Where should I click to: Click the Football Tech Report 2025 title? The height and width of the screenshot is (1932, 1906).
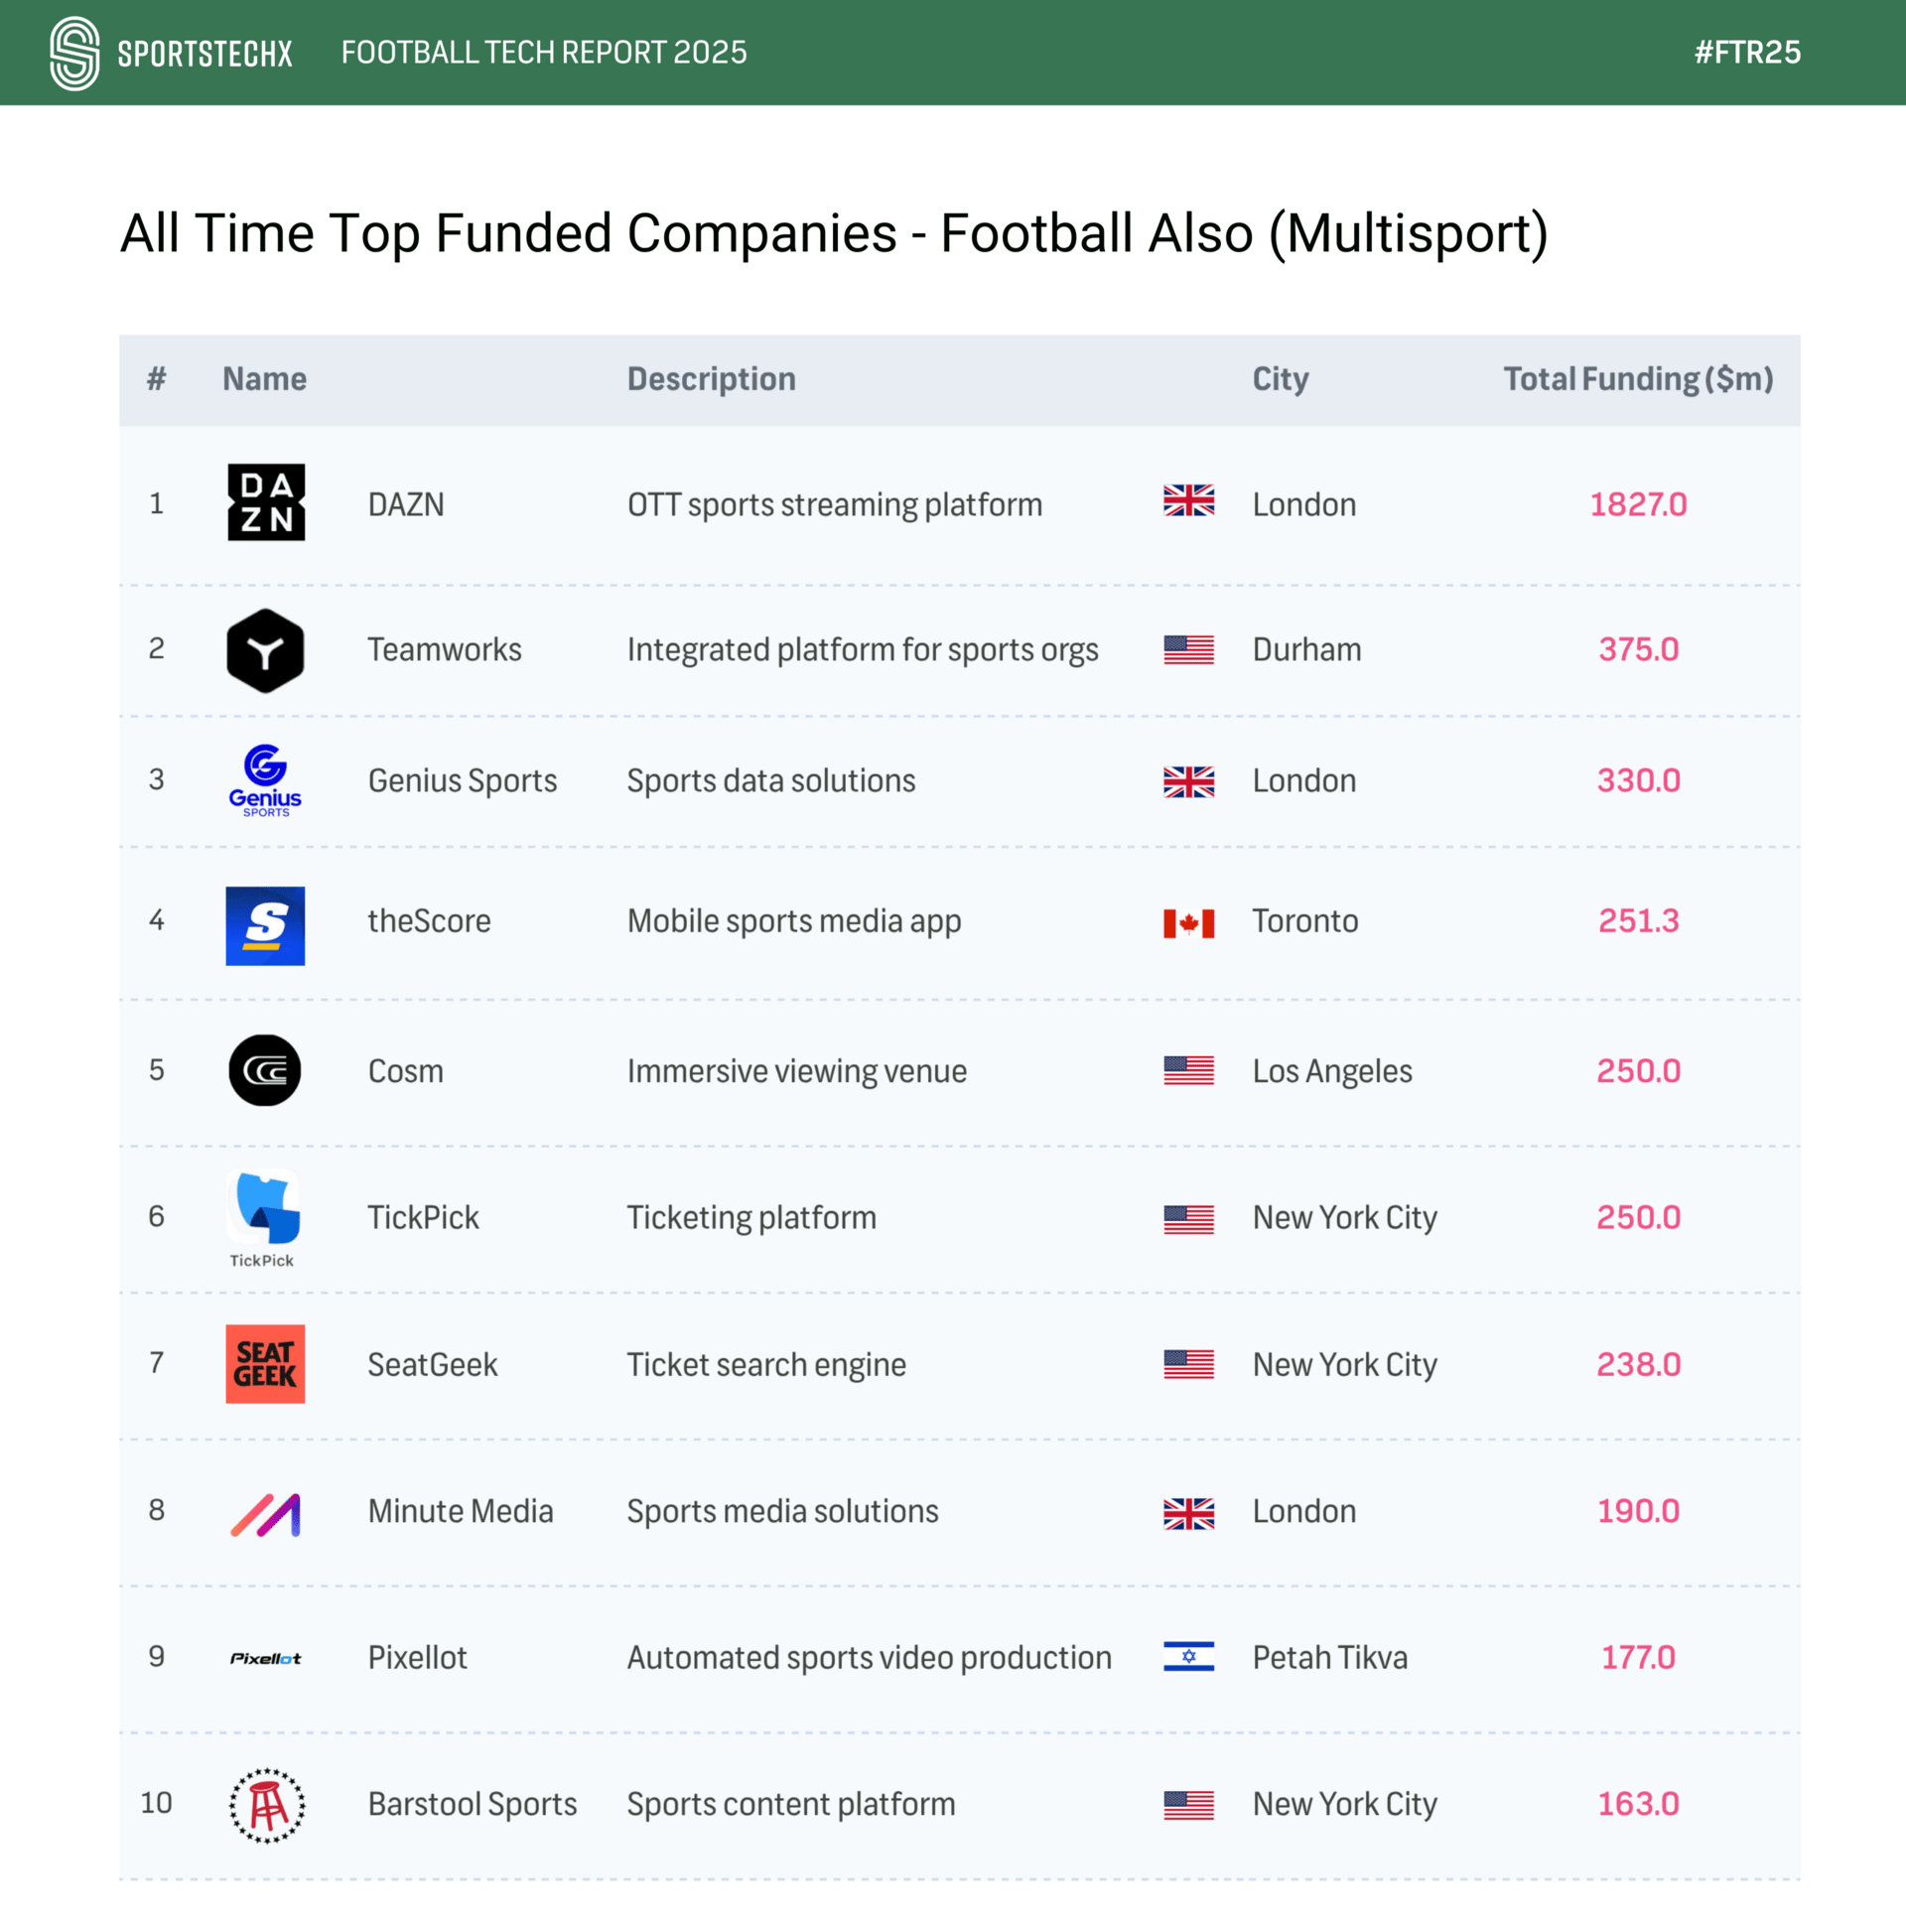point(544,53)
